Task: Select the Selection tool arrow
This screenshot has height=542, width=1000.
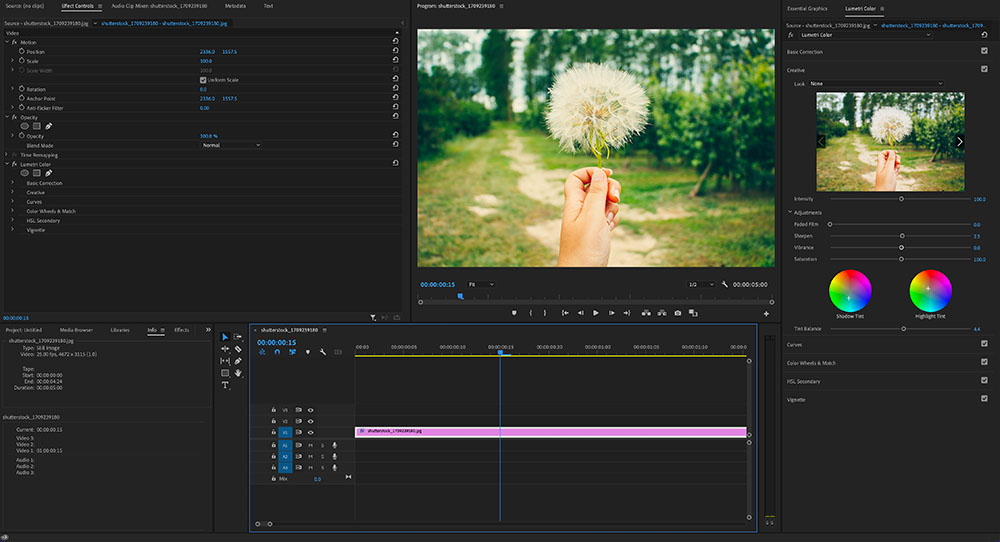Action: click(x=225, y=337)
